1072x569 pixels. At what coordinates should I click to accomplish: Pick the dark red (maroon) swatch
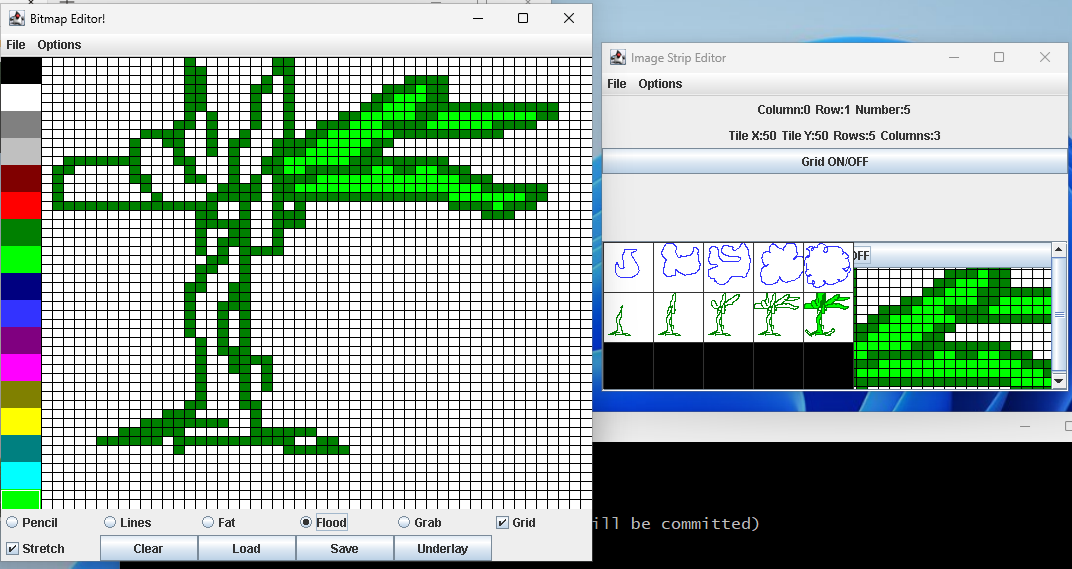[21, 178]
